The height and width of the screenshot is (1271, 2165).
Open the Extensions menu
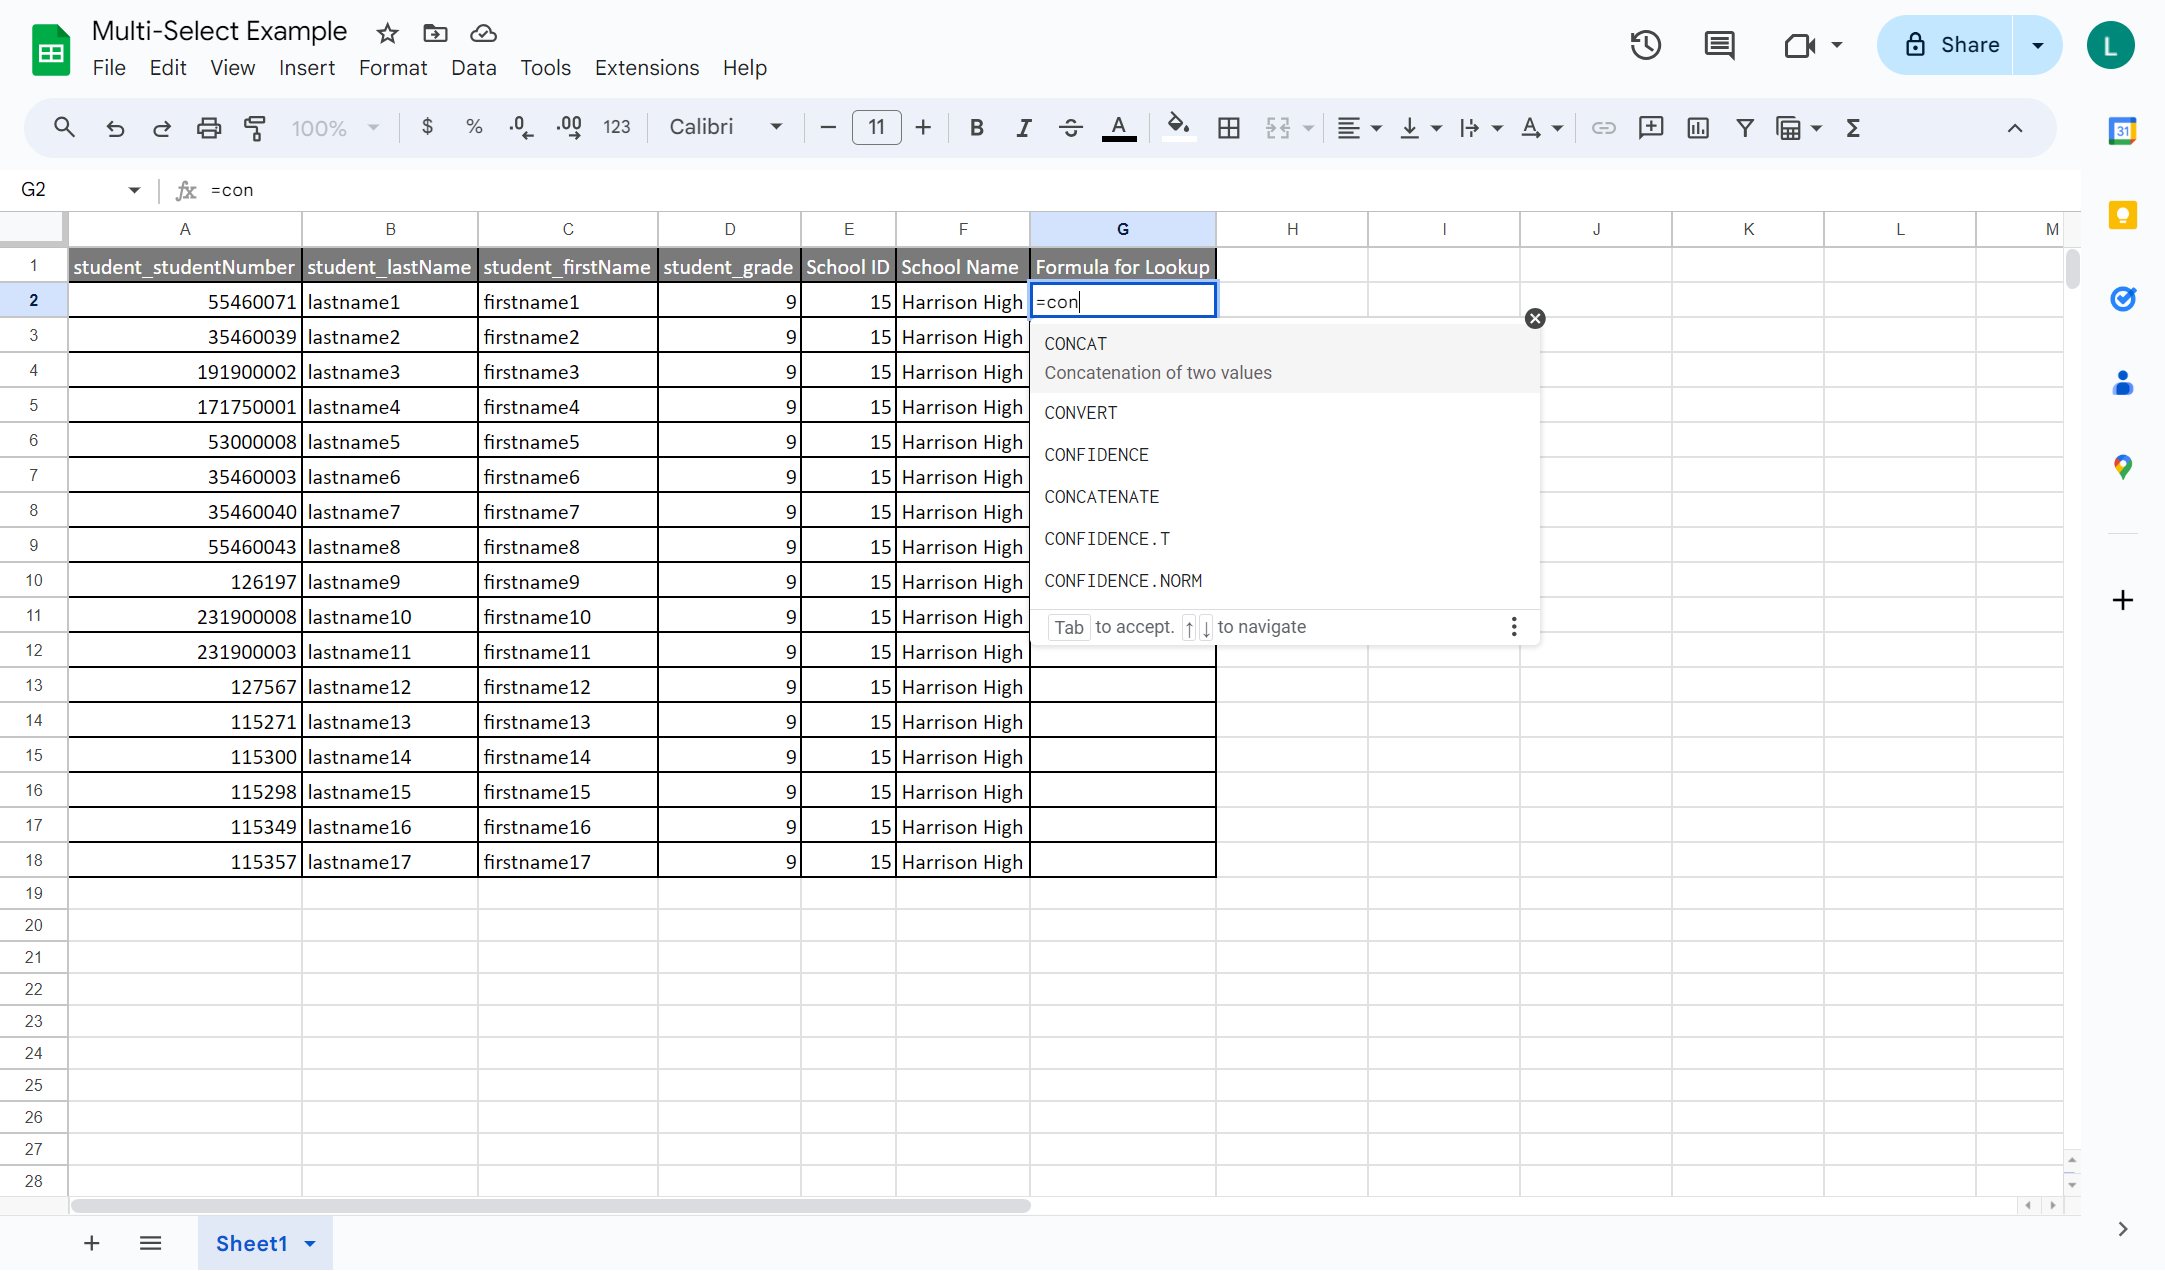[x=647, y=67]
